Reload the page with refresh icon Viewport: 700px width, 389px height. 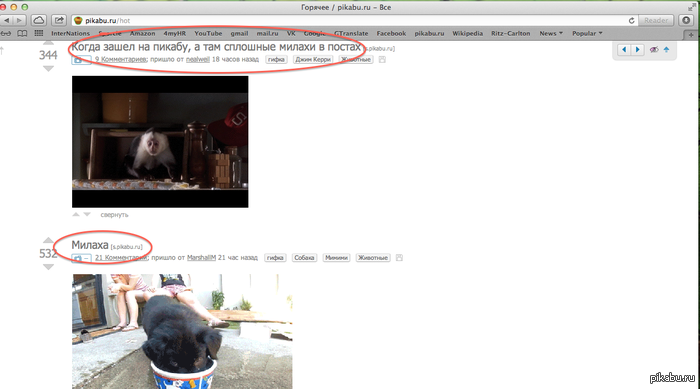tap(631, 21)
